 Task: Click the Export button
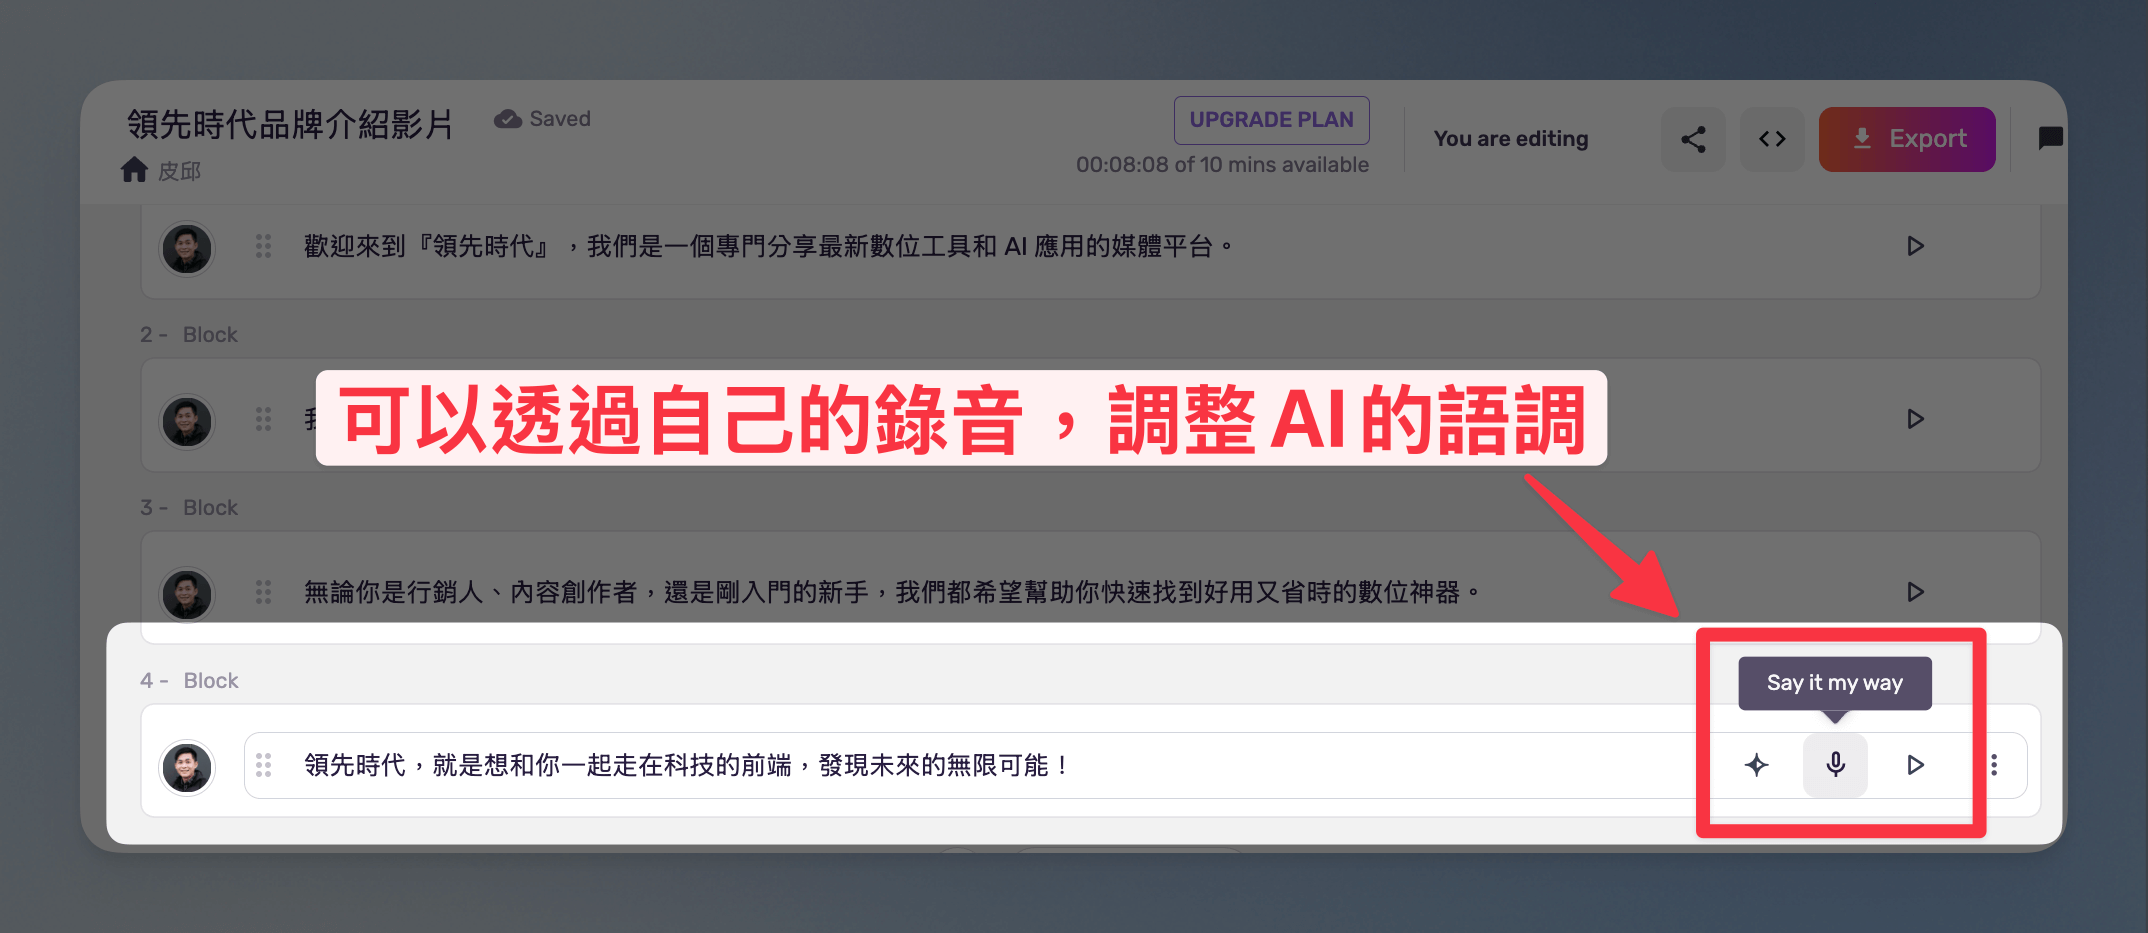coord(1907,139)
